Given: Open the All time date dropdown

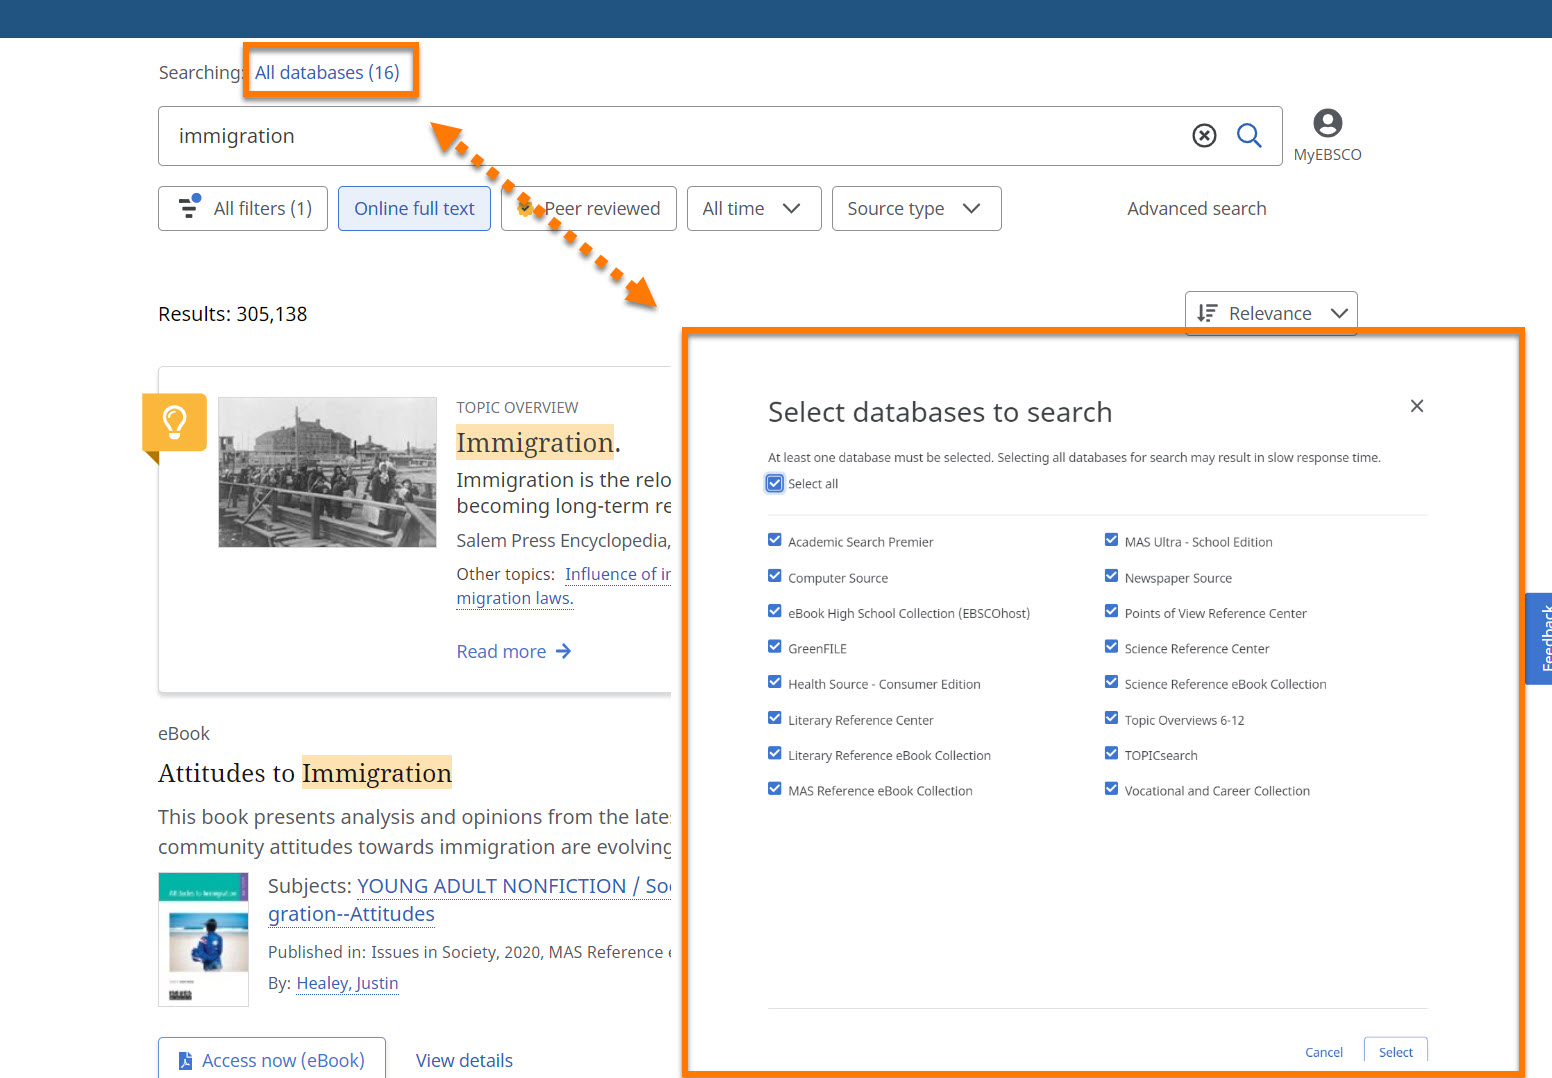Looking at the screenshot, I should tap(754, 208).
